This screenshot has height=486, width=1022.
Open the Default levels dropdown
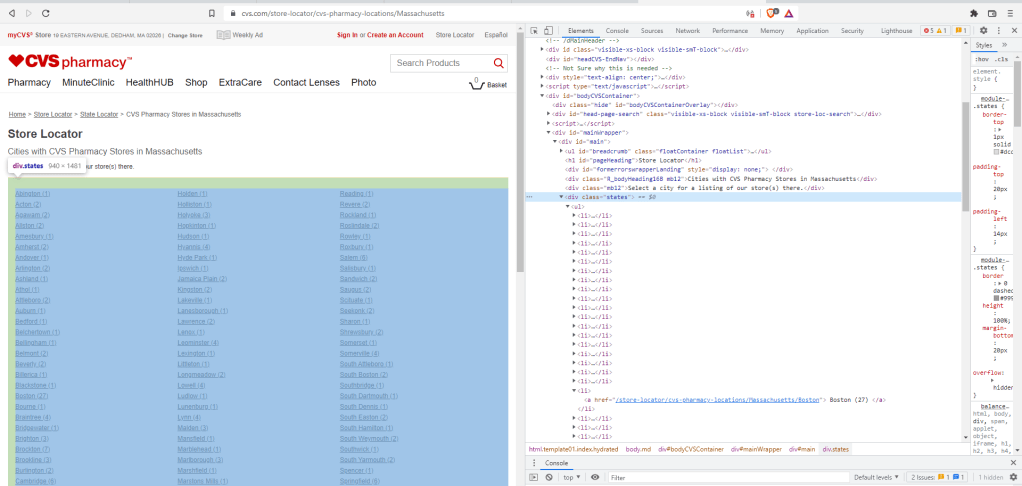click(876, 477)
